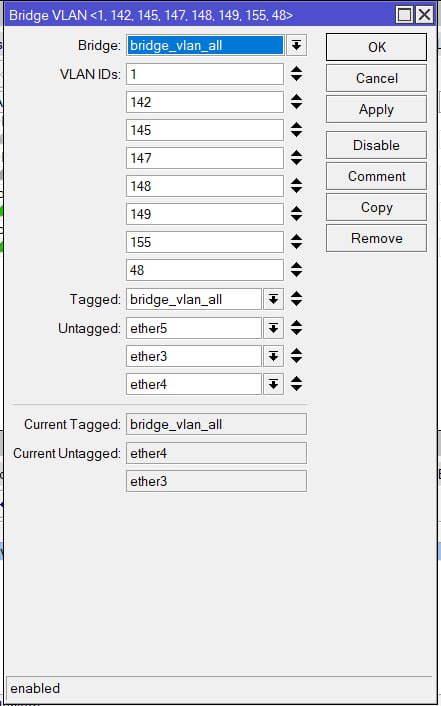Click add/remove arrows beside ether4 Untagged entry
The height and width of the screenshot is (706, 441).
point(296,384)
